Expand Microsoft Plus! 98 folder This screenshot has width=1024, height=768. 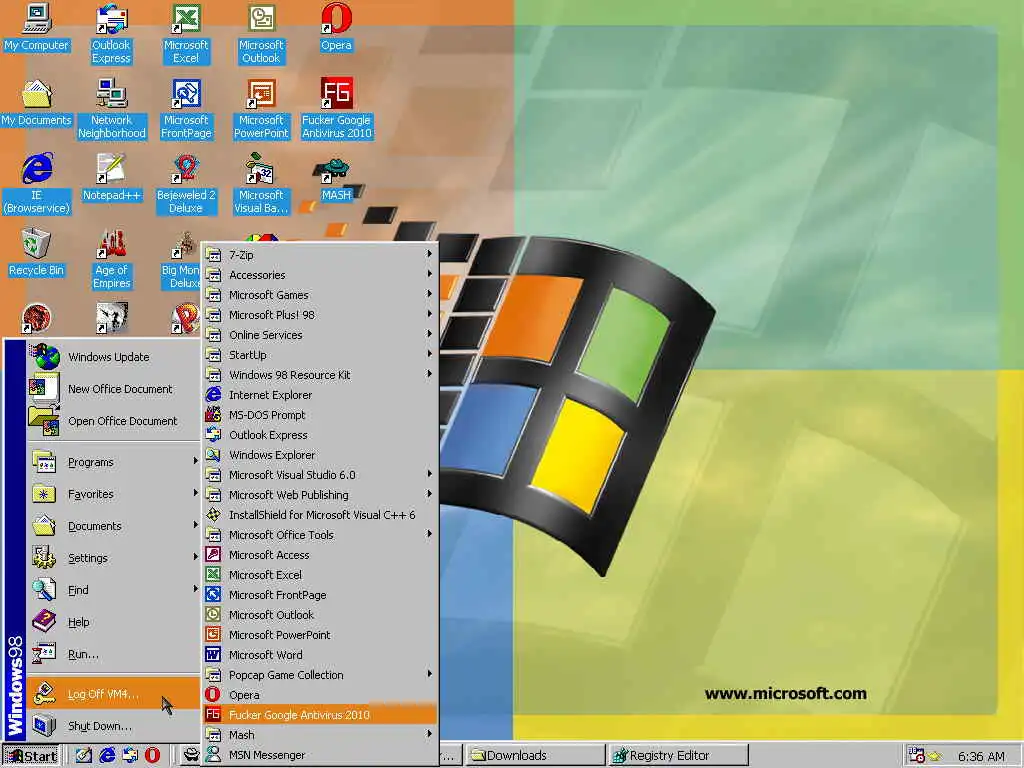point(319,315)
